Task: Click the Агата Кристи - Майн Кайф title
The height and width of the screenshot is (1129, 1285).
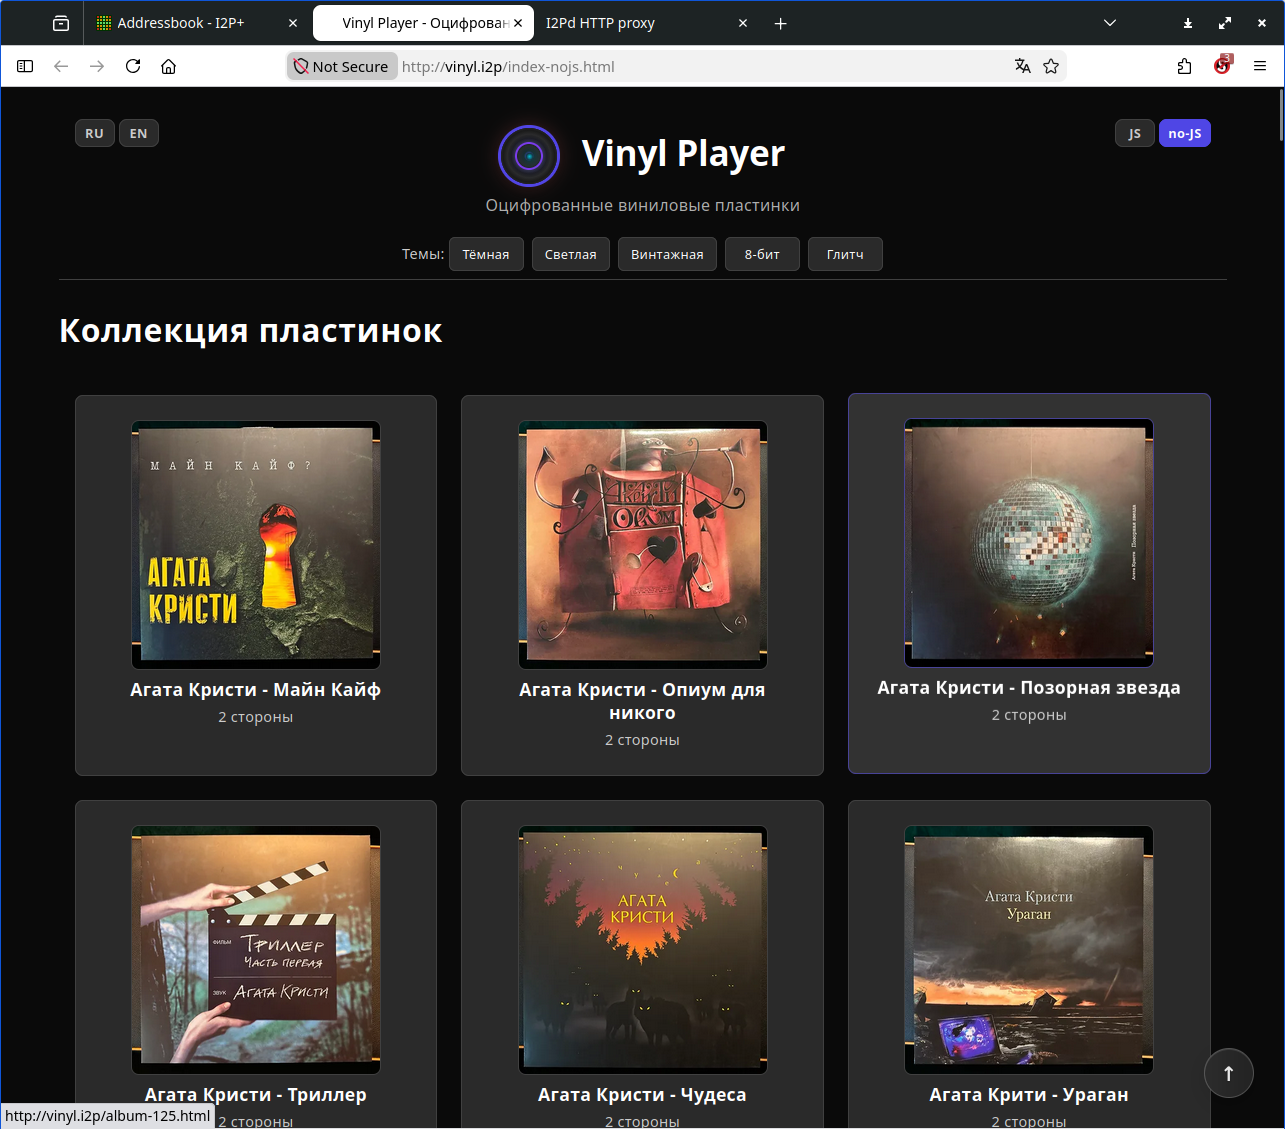Action: pyautogui.click(x=256, y=689)
